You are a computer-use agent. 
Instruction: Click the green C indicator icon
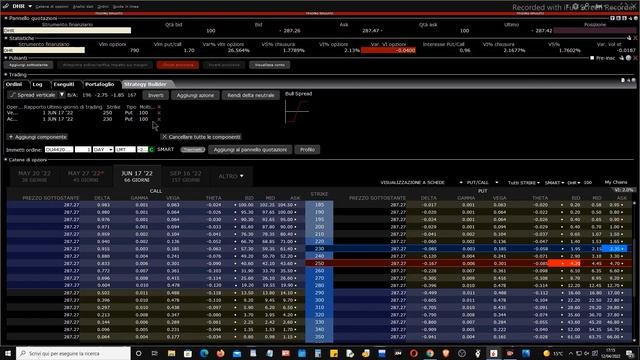(x=151, y=149)
